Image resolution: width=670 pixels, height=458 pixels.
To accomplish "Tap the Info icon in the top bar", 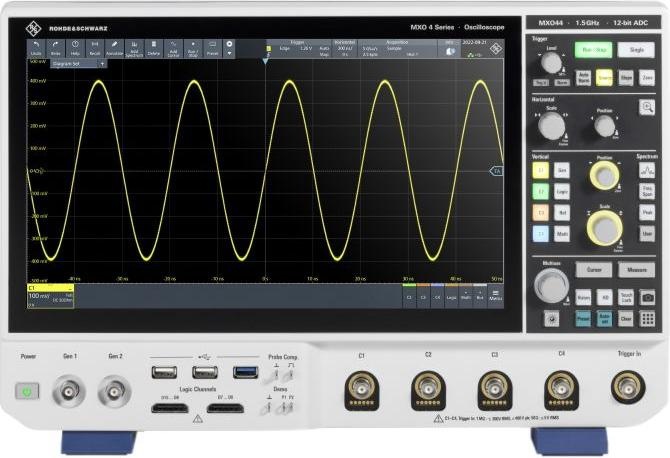I will tap(450, 49).
